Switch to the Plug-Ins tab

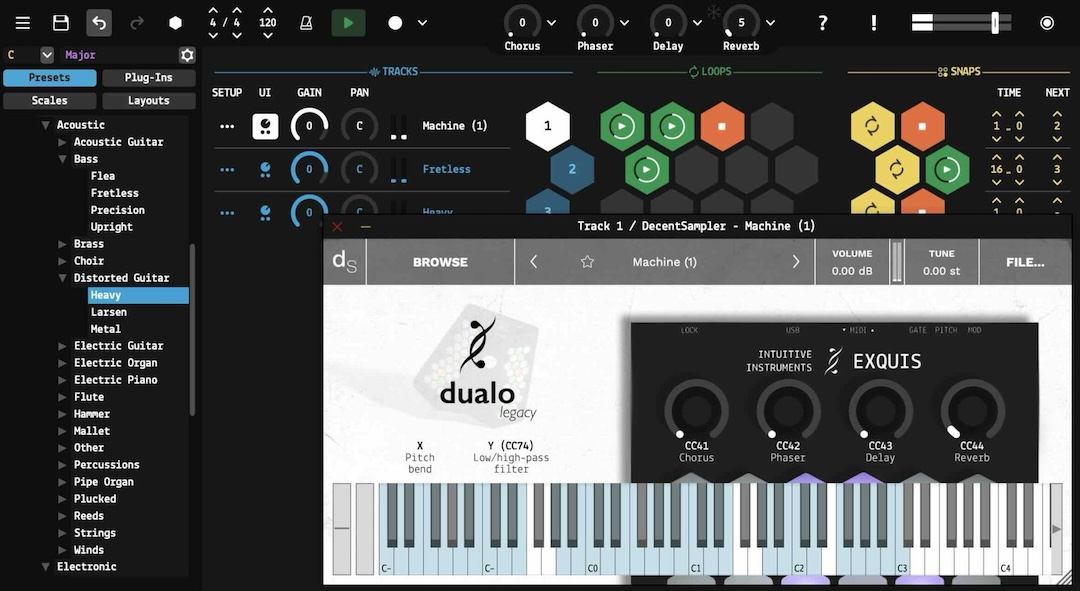click(x=148, y=77)
